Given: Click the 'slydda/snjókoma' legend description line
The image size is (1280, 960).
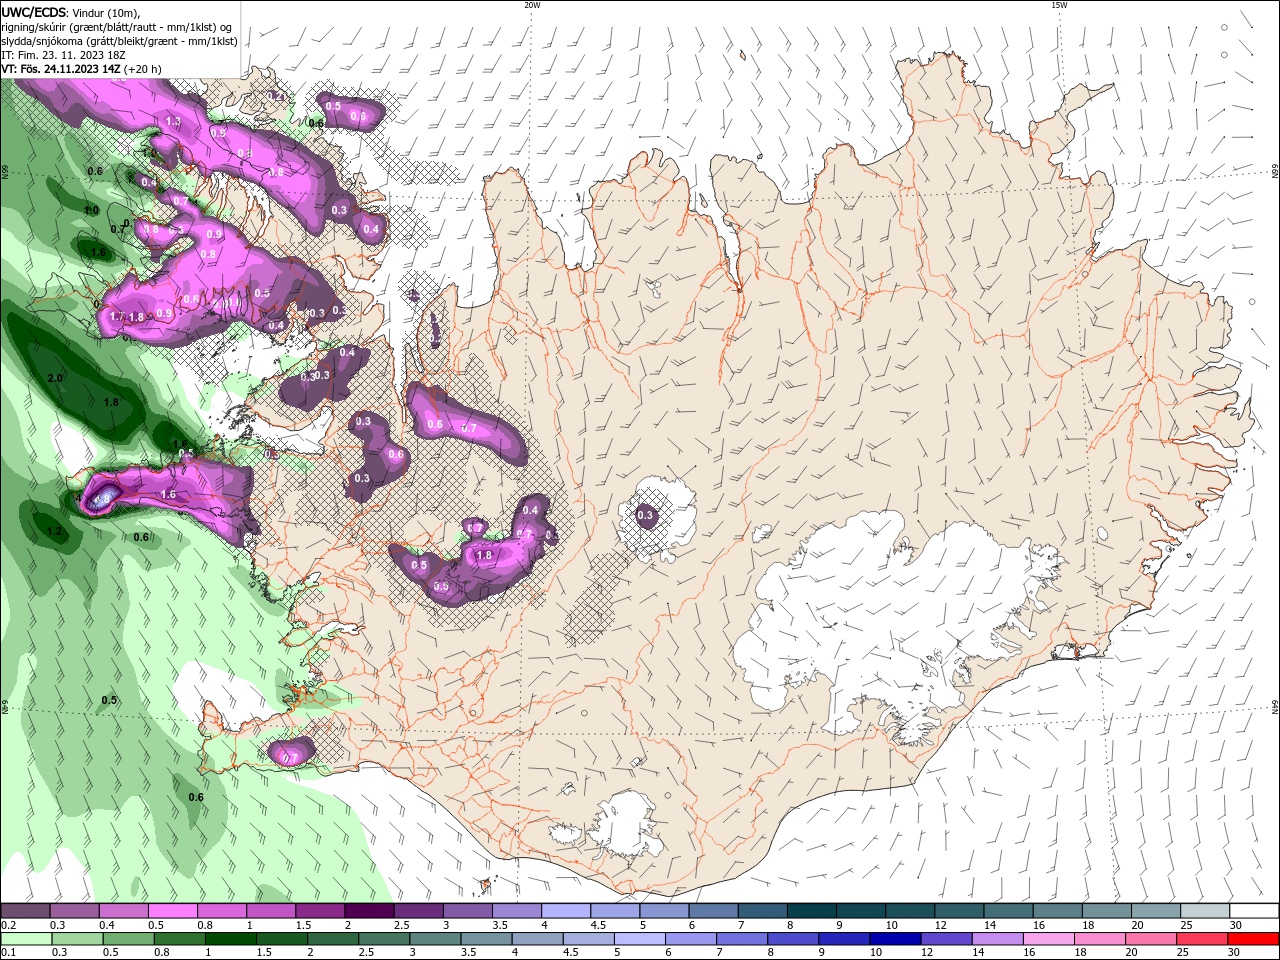Looking at the screenshot, I should click(119, 41).
